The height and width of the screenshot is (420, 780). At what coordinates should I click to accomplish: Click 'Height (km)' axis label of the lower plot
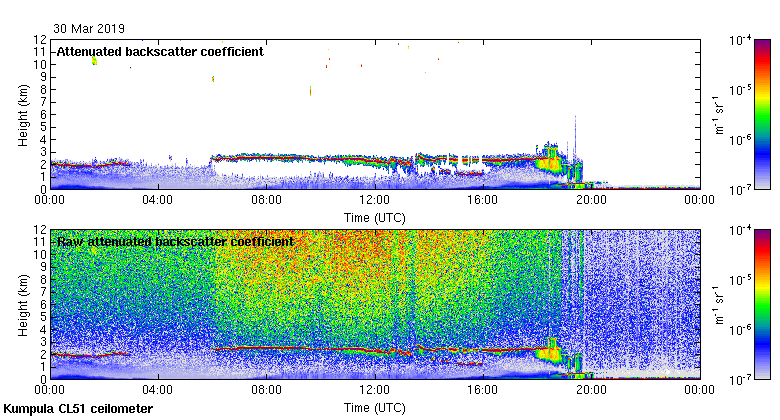point(23,306)
